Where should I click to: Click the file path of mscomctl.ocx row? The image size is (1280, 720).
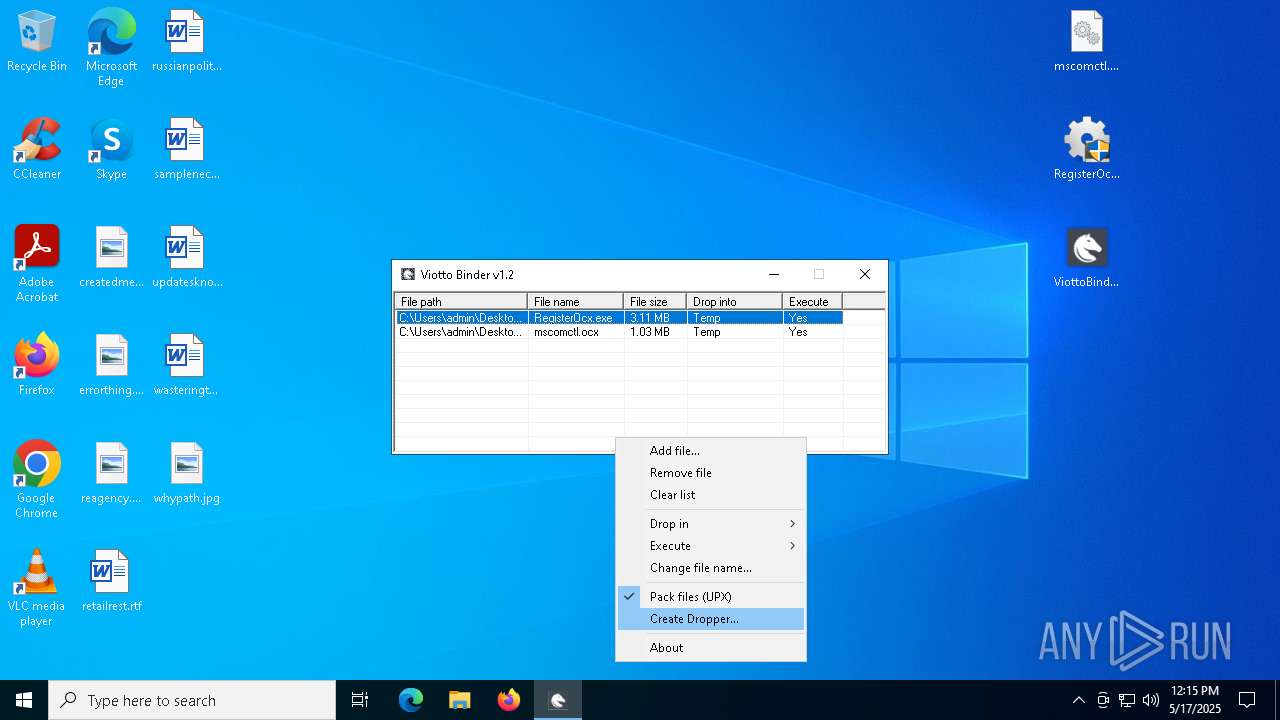[461, 332]
